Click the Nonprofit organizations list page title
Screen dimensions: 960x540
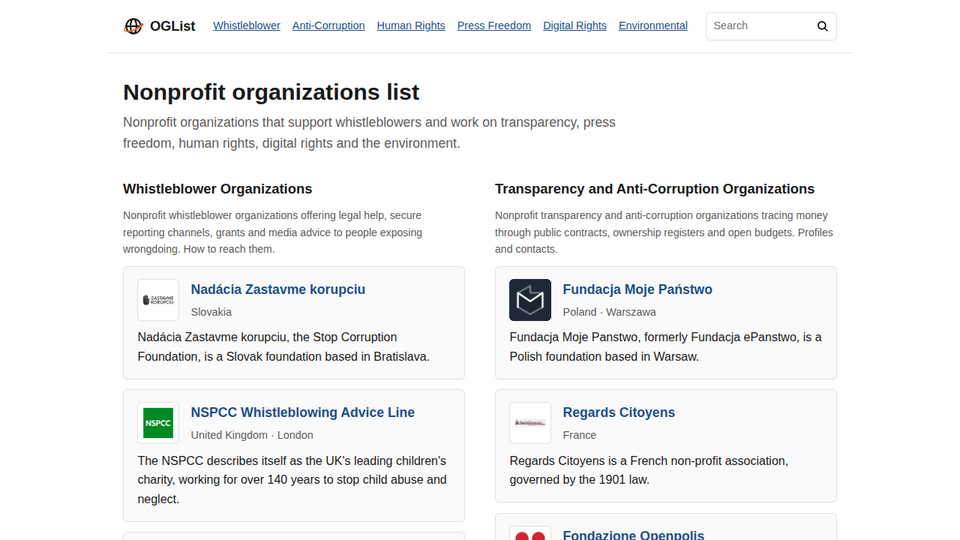pyautogui.click(x=271, y=92)
